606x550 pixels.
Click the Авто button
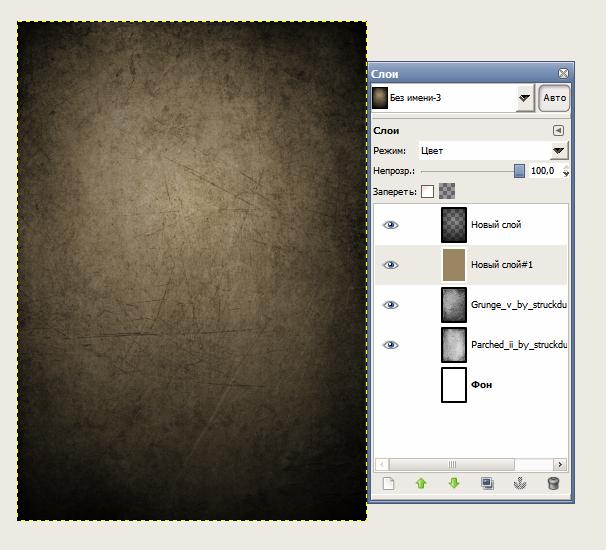tap(554, 98)
